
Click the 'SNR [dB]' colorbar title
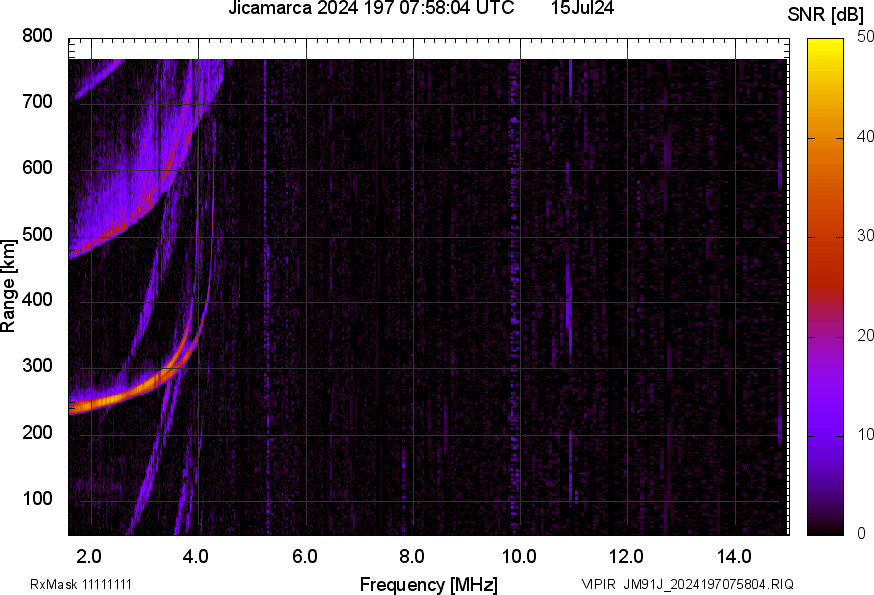click(825, 15)
